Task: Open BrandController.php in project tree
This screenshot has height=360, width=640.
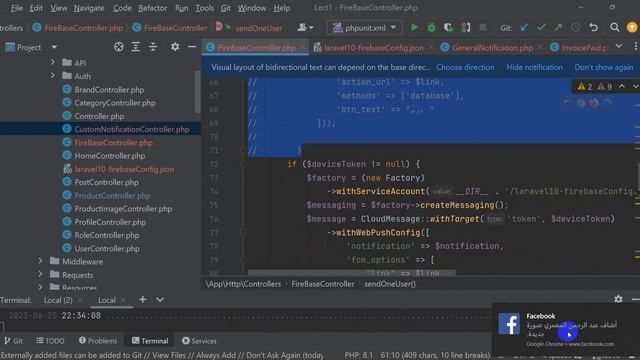Action: coord(109,90)
